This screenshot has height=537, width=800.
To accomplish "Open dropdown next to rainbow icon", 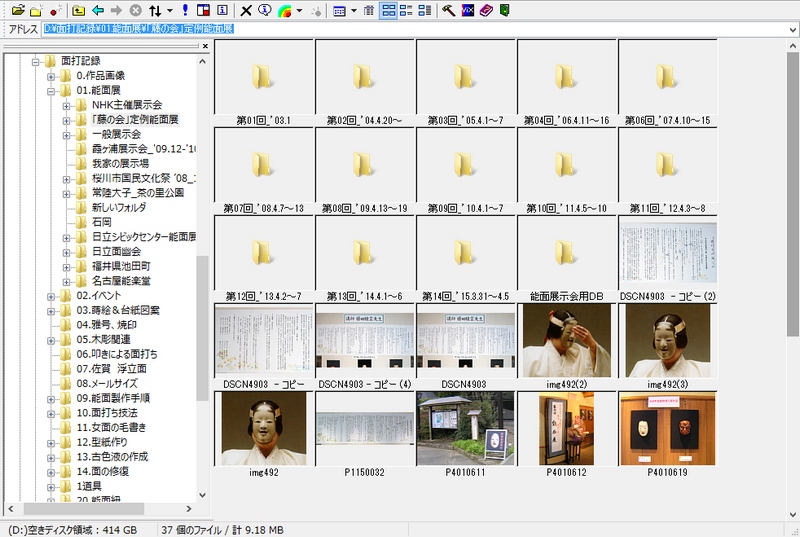I will point(299,10).
